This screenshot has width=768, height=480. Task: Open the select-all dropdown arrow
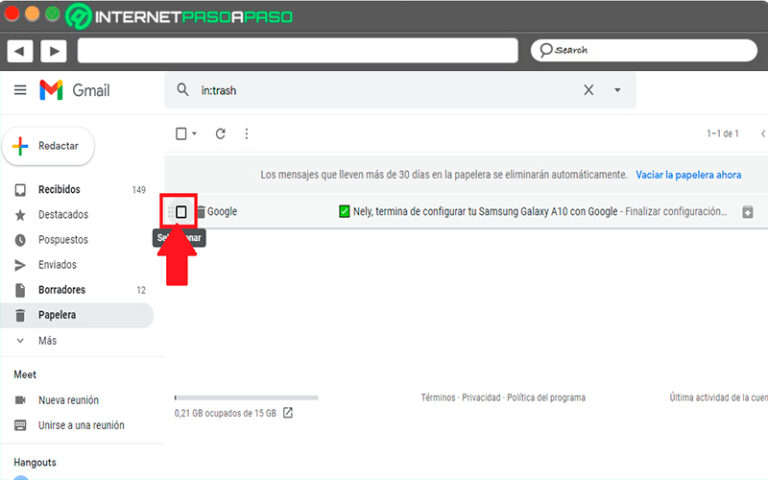click(194, 134)
